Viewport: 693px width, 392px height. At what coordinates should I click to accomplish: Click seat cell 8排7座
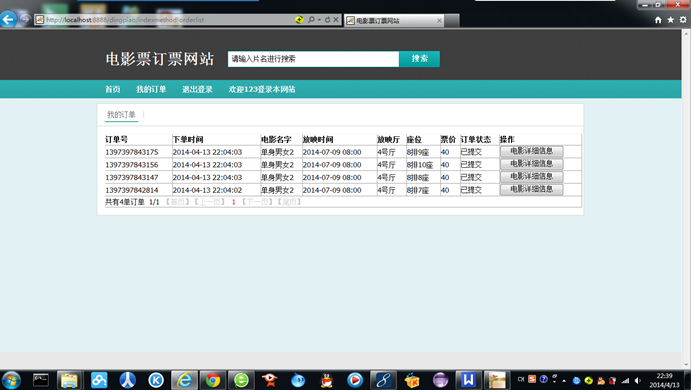tap(418, 190)
